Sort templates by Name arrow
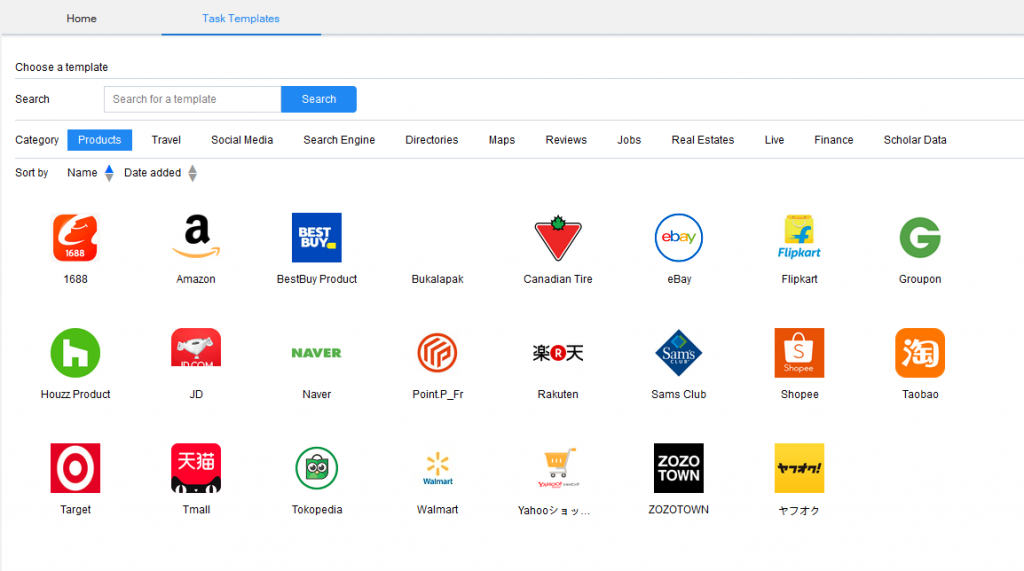The image size is (1024, 571). pos(109,173)
